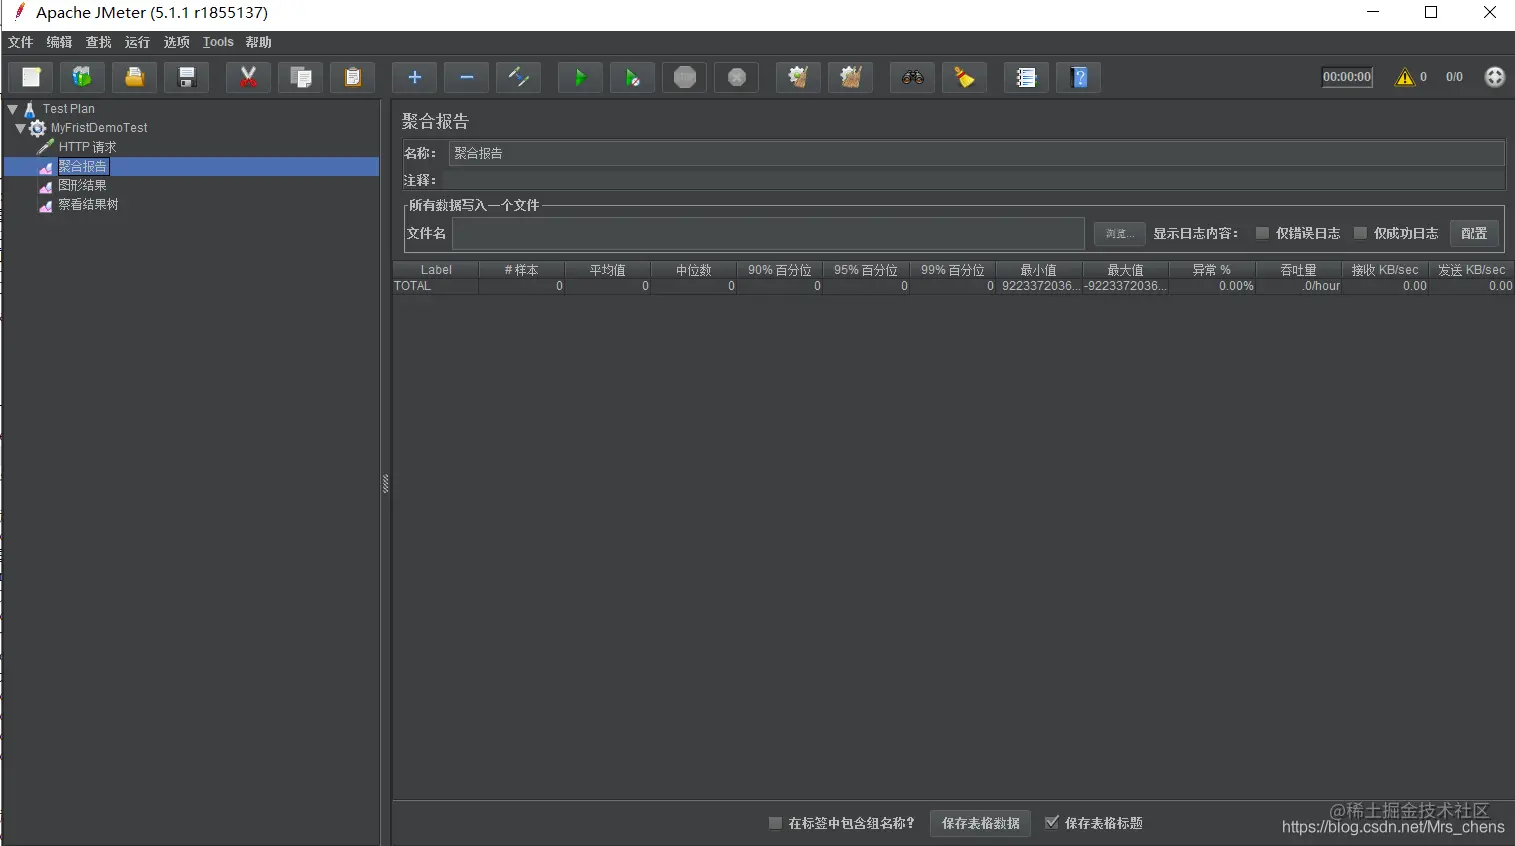Select the Test Plan tree item
The width and height of the screenshot is (1515, 846).
pos(68,109)
